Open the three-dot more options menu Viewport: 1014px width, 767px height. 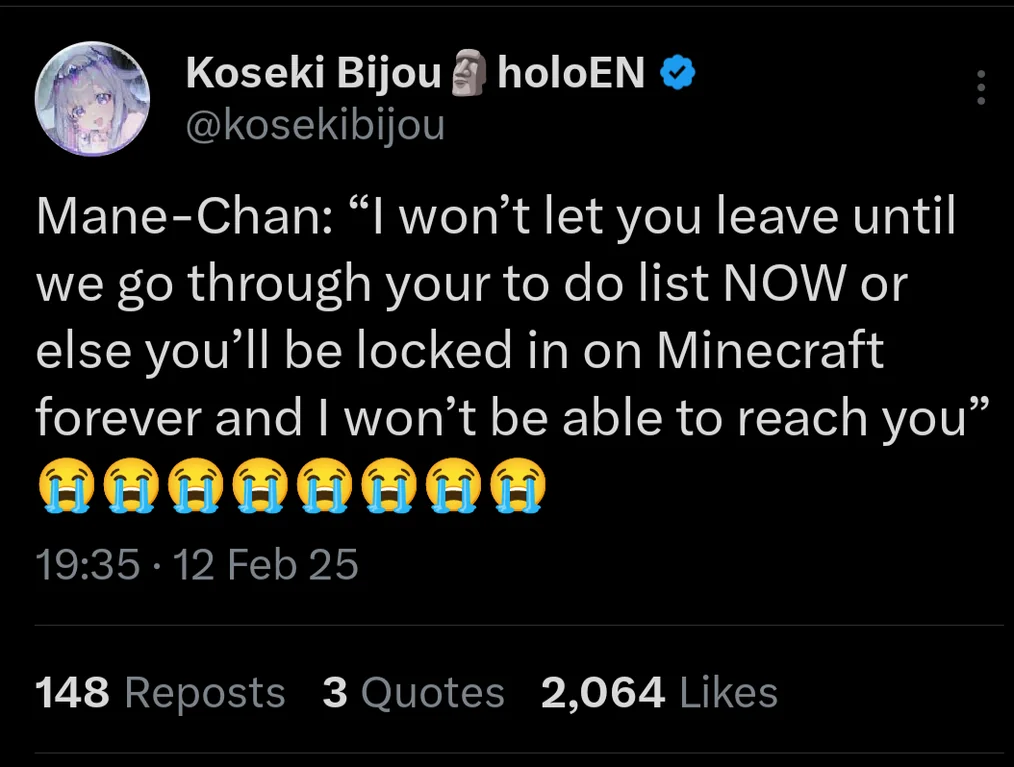pyautogui.click(x=981, y=88)
